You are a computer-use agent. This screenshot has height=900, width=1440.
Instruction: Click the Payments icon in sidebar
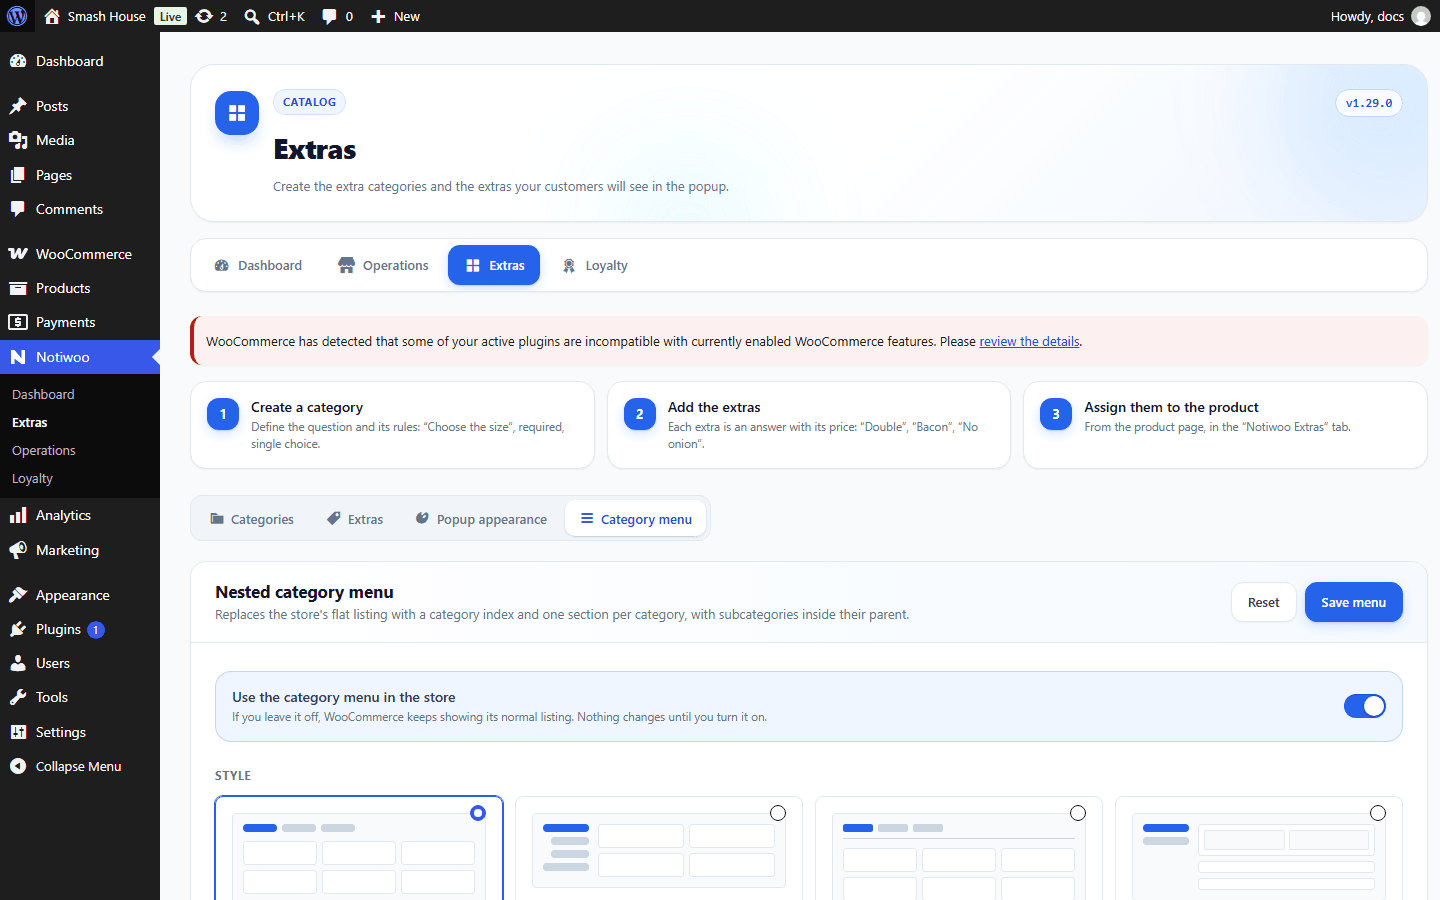[18, 322]
